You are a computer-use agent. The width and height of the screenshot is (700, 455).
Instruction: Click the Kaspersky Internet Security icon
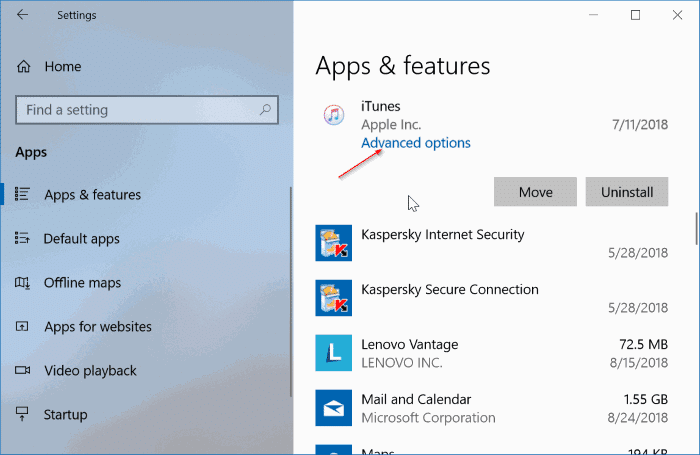pos(333,243)
